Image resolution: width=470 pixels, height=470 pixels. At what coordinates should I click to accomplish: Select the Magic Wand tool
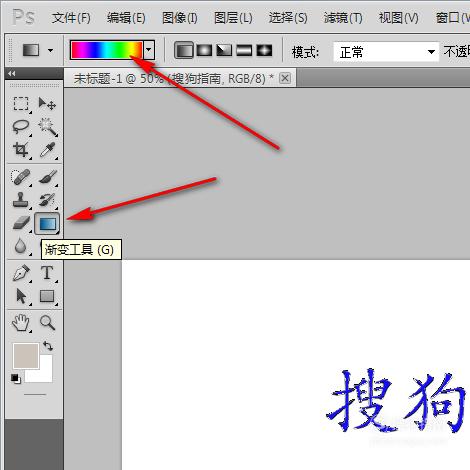(x=47, y=127)
